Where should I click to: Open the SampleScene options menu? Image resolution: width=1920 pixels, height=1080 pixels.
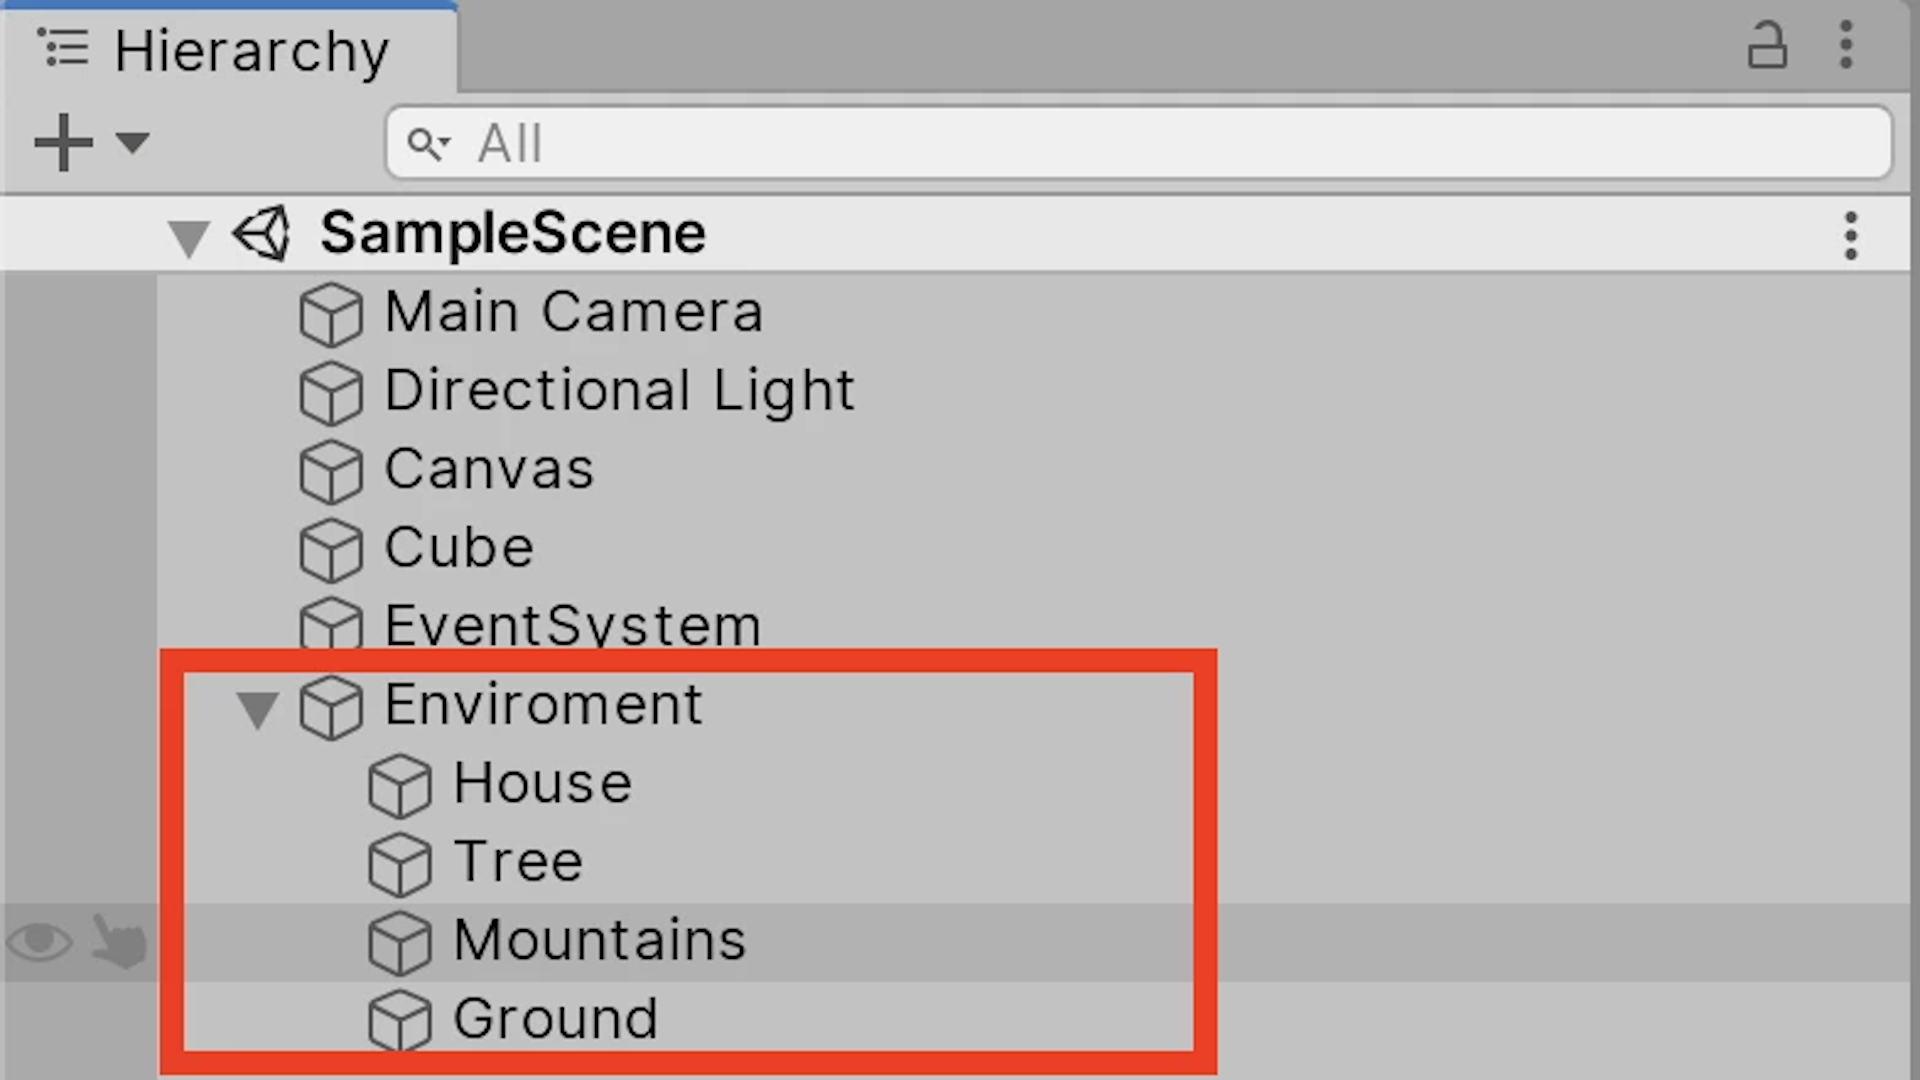point(1851,236)
